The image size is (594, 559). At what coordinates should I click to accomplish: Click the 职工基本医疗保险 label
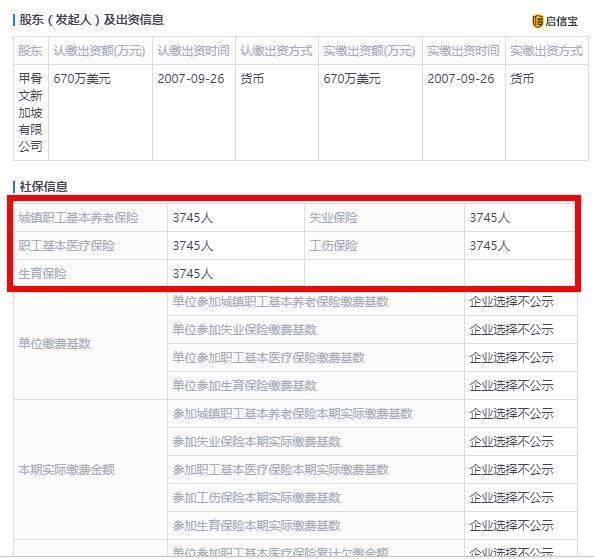pos(66,245)
